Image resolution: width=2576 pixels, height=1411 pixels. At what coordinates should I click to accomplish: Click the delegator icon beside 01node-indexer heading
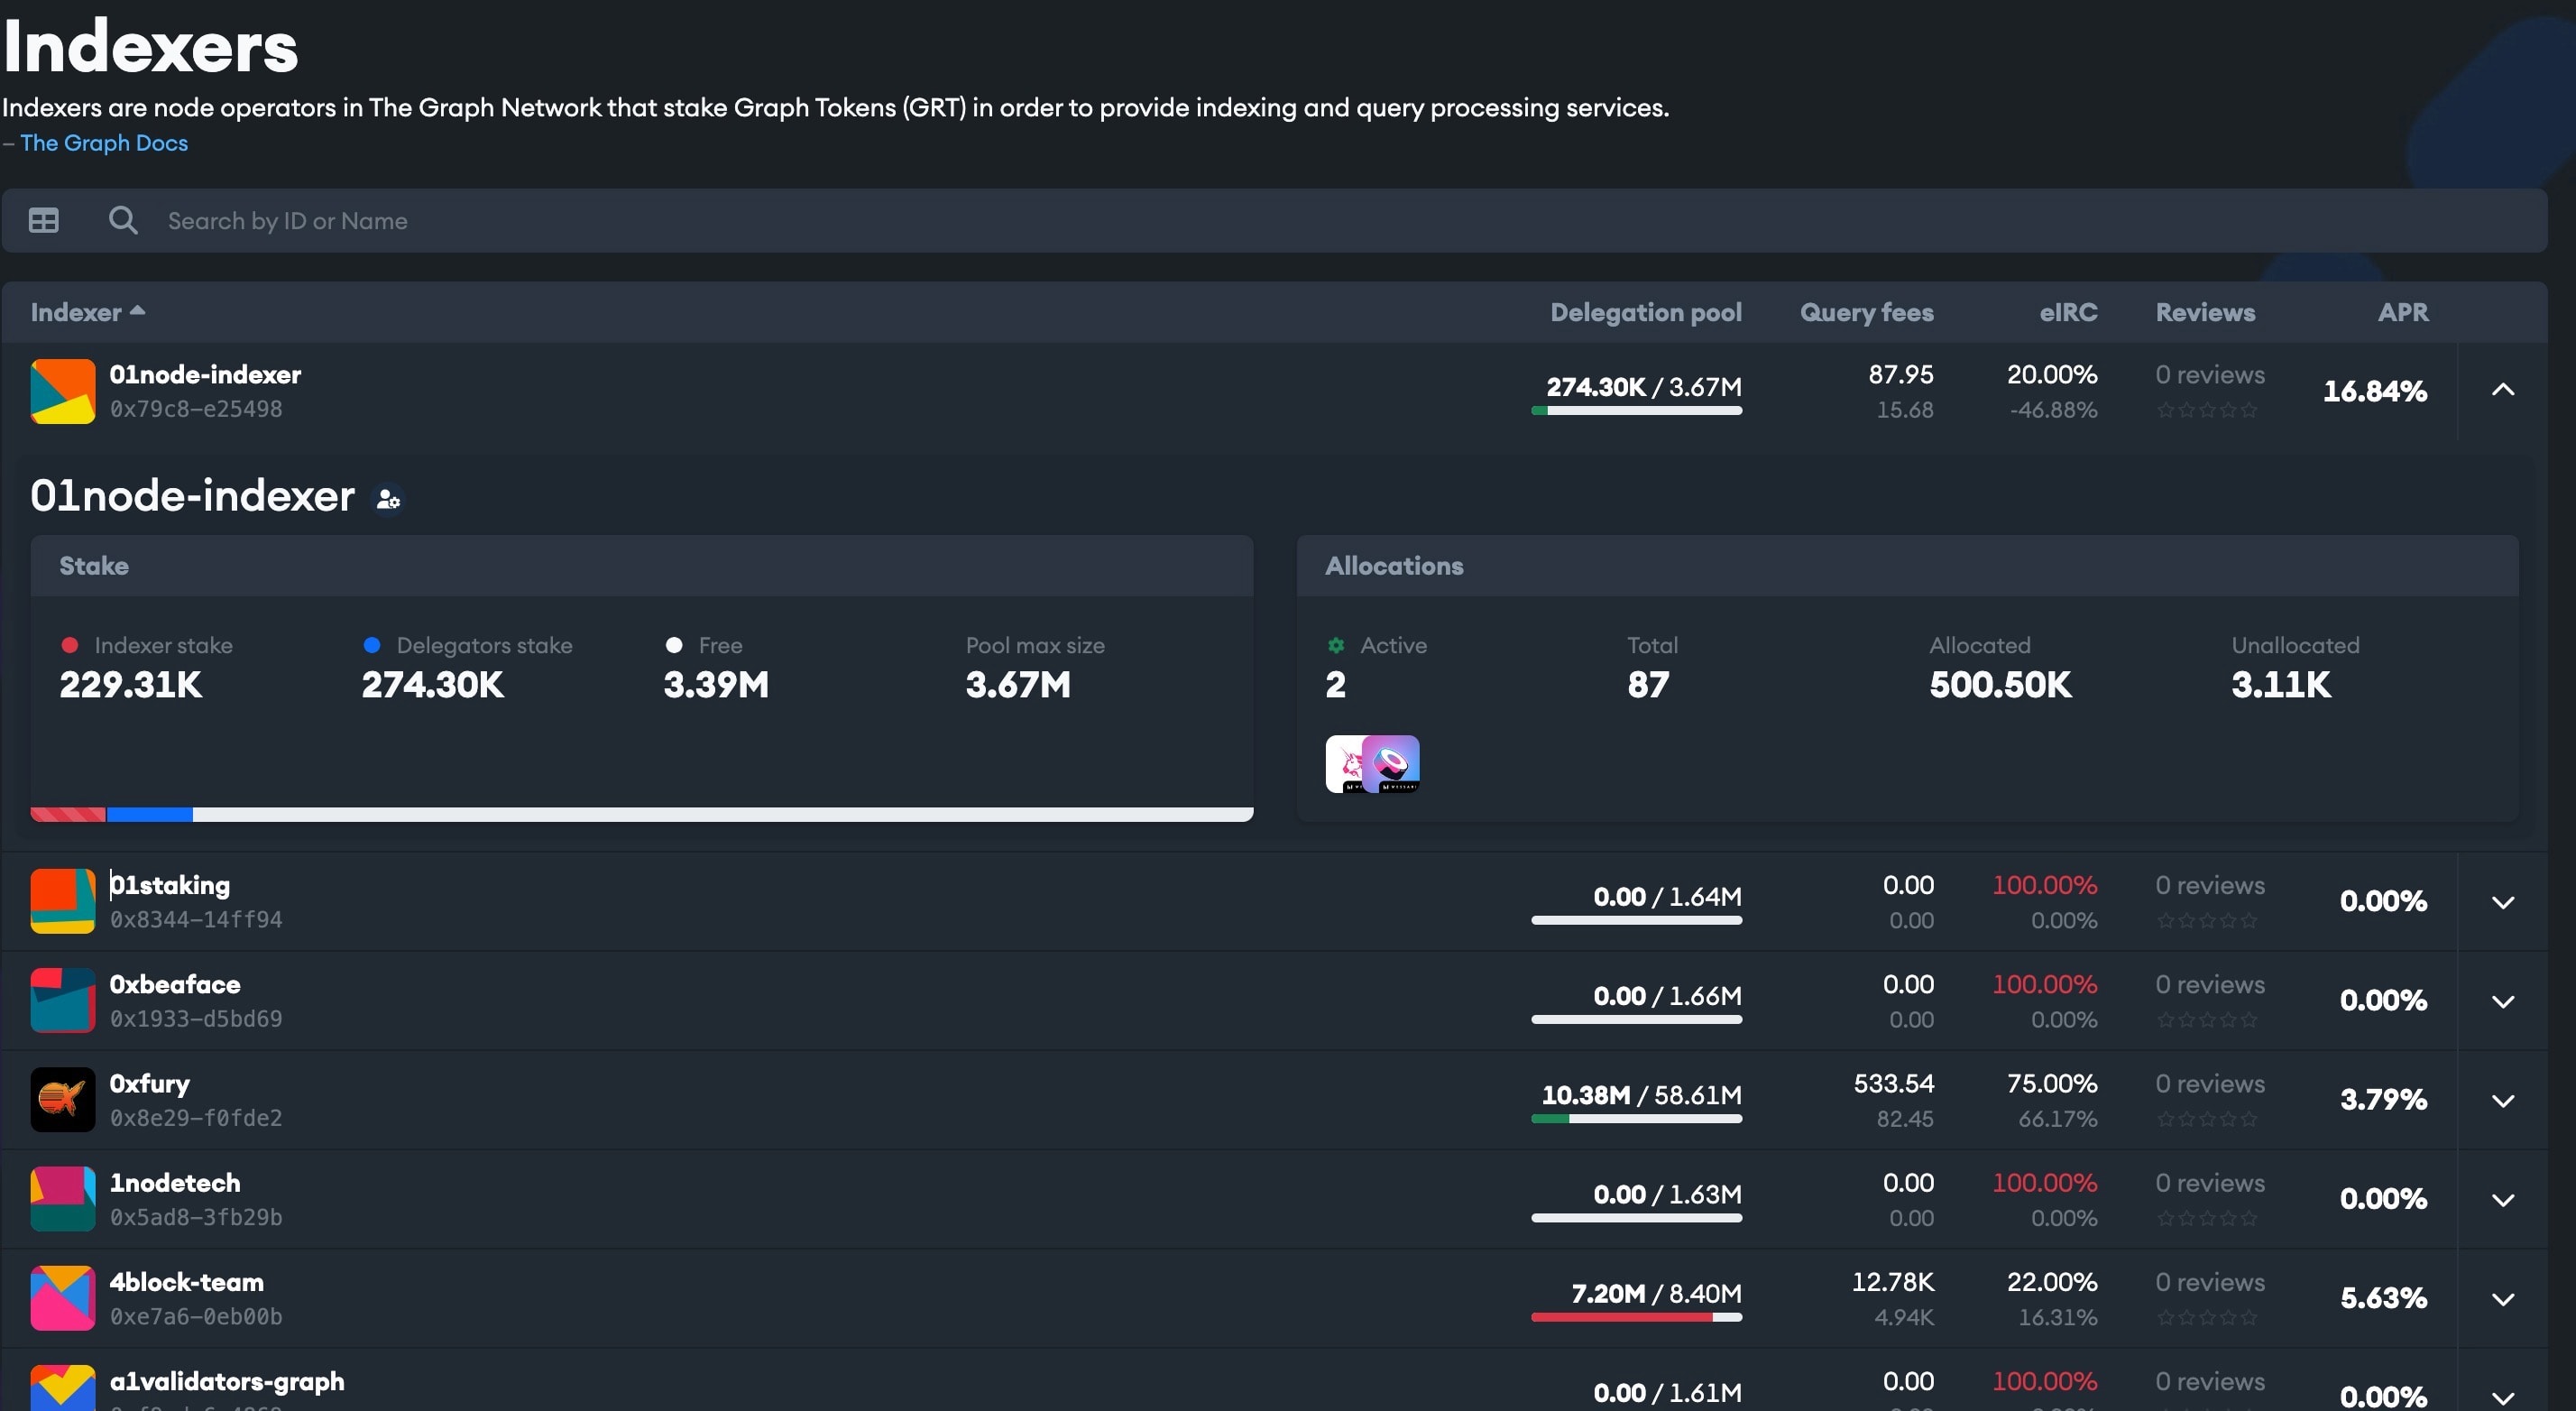tap(388, 498)
